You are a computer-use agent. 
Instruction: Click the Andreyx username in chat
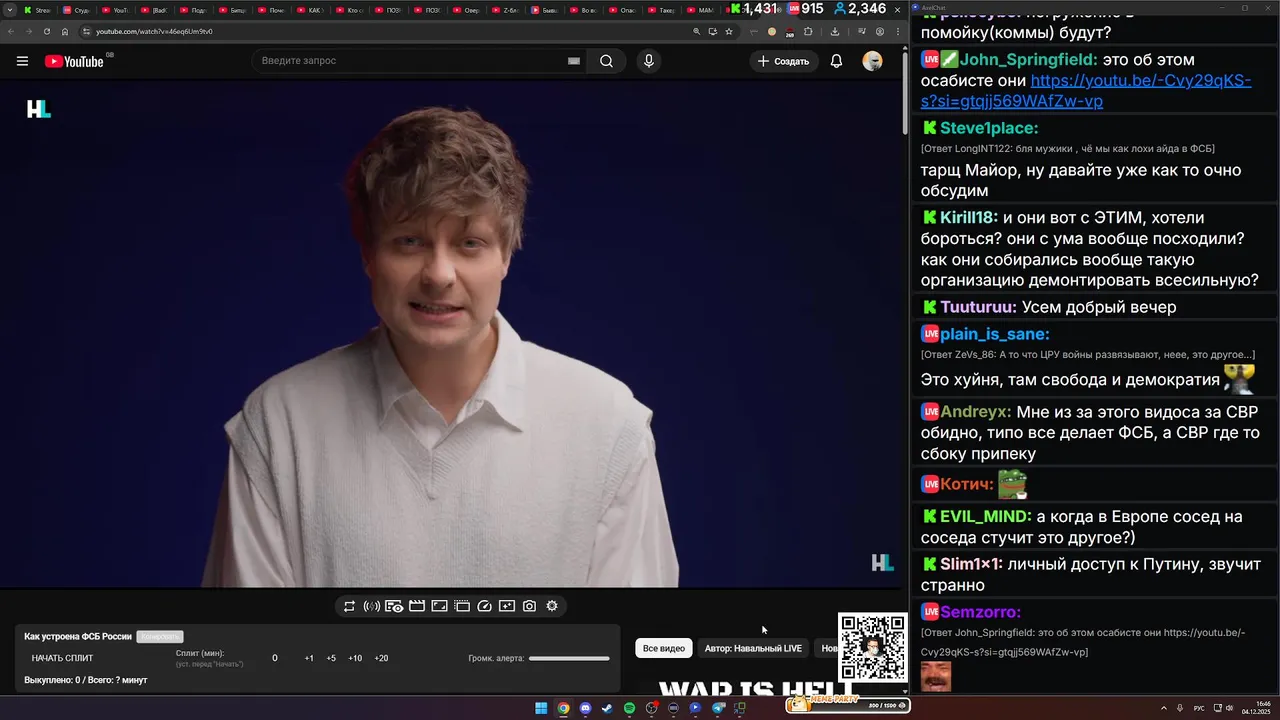click(976, 412)
